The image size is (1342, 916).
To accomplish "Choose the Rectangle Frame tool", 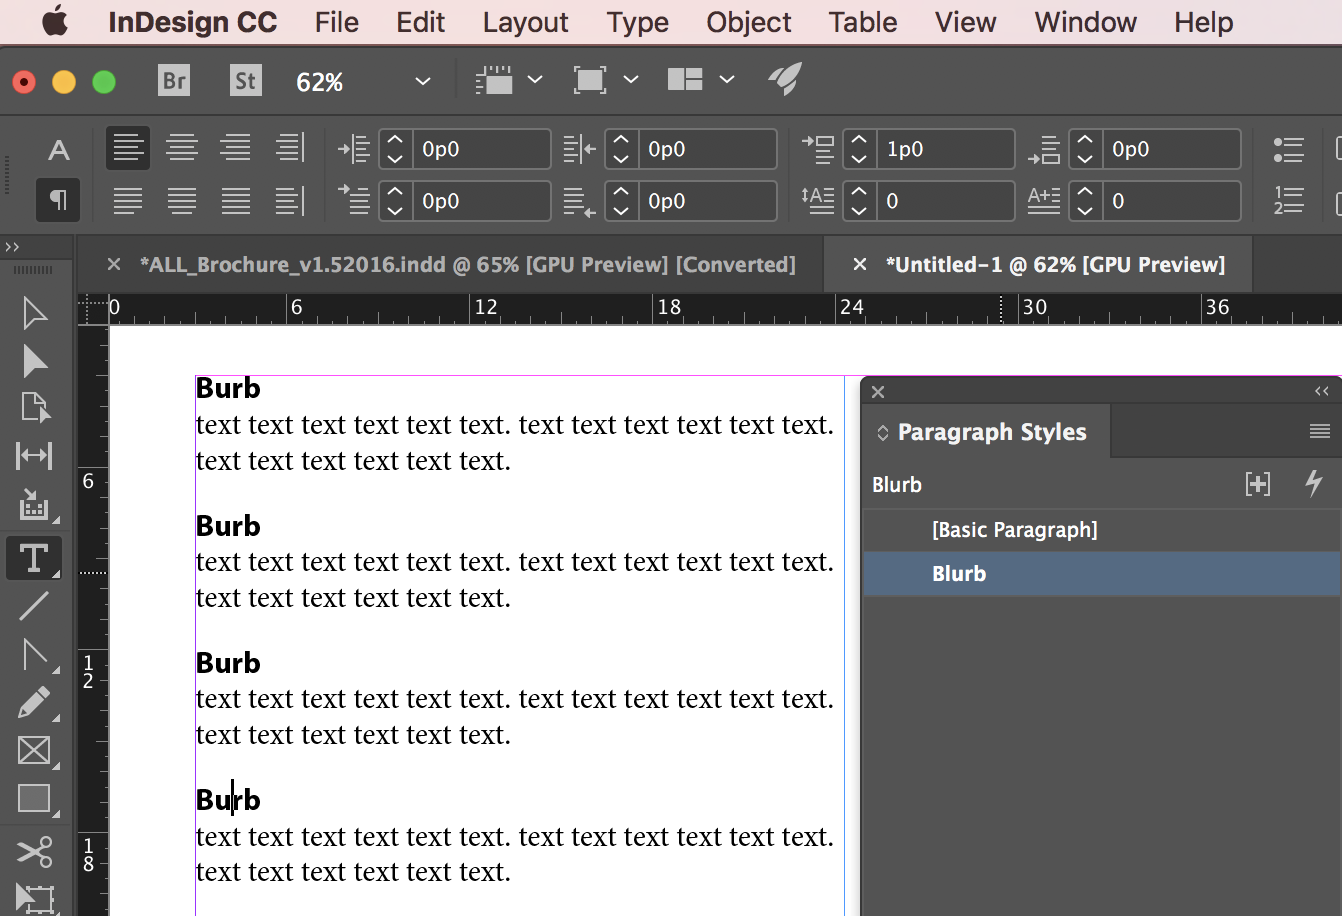I will click(34, 750).
